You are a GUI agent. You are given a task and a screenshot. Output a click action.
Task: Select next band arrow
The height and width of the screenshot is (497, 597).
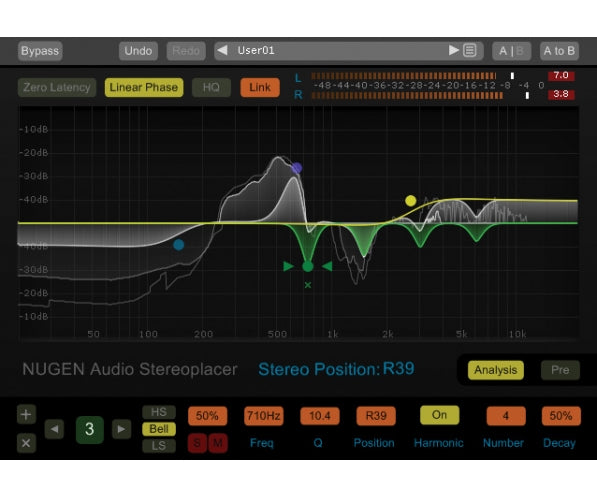[x=121, y=429]
